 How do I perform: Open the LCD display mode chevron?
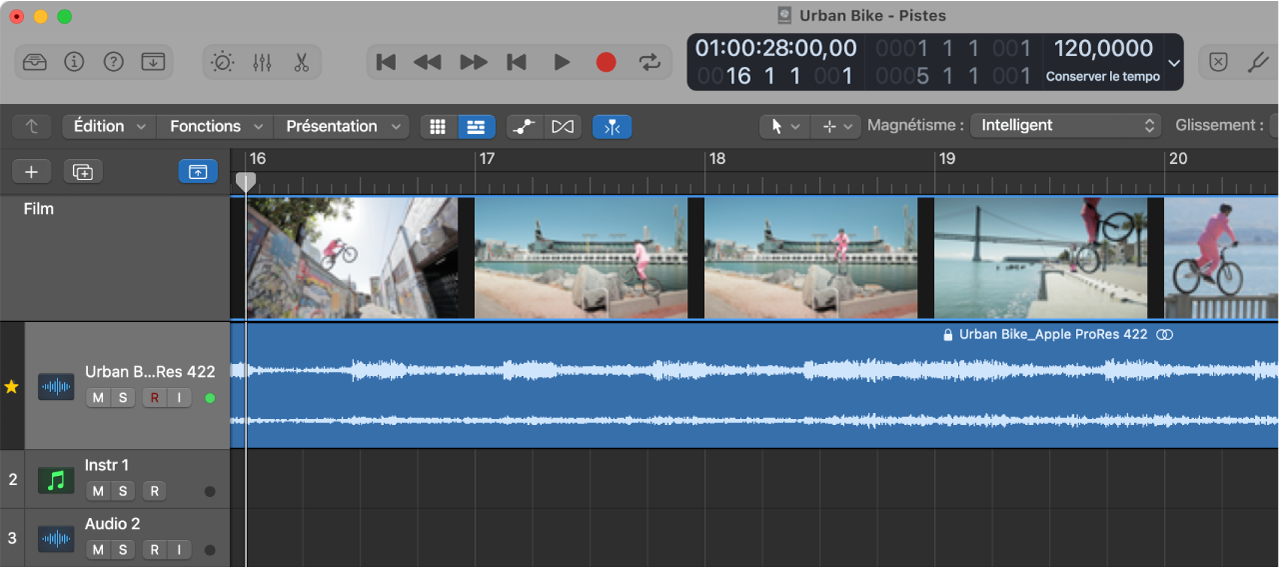(1174, 62)
